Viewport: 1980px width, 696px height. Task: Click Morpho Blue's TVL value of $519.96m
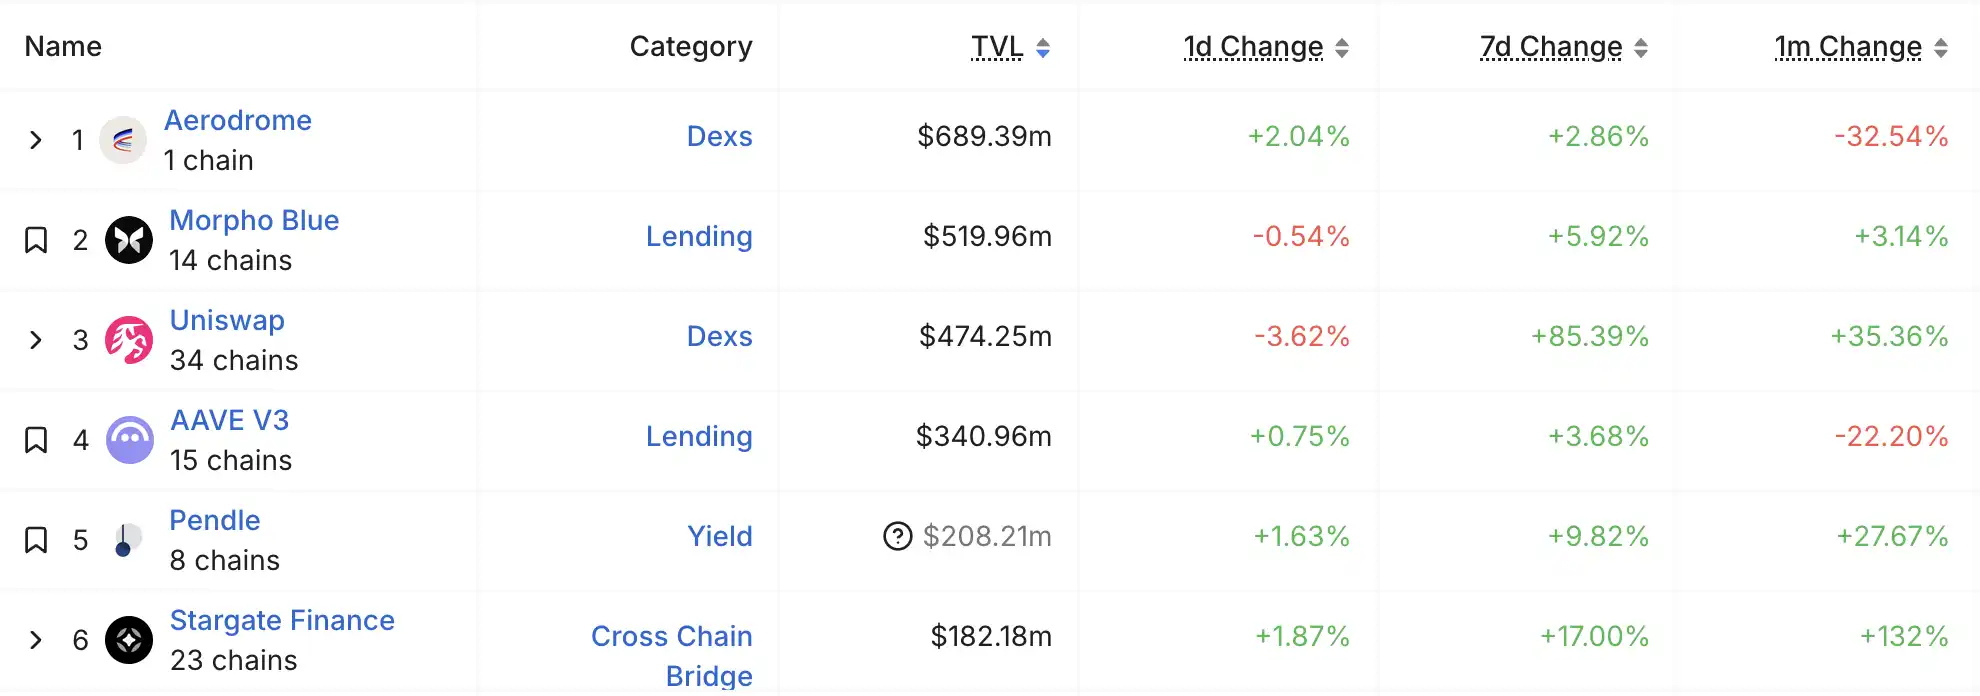[x=987, y=237]
